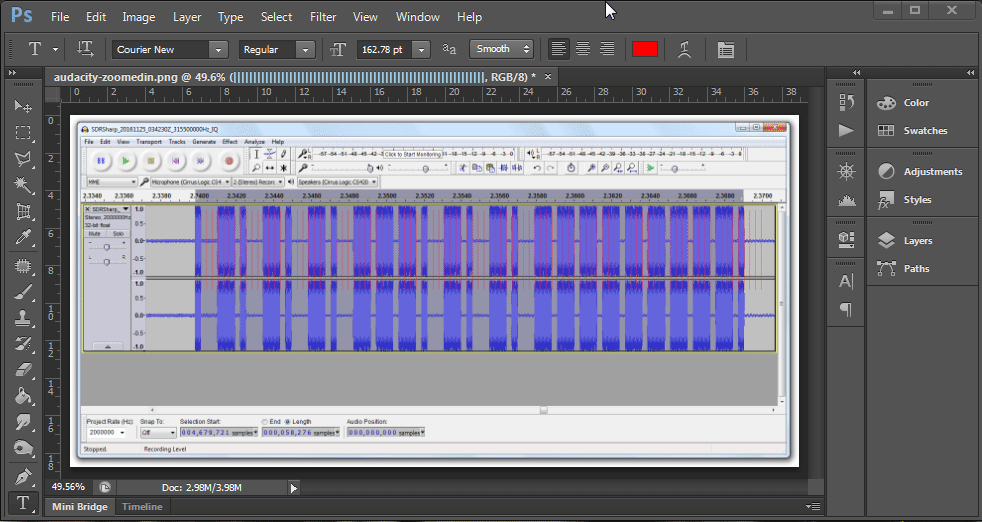
Task: Open the Image menu
Action: coord(138,17)
